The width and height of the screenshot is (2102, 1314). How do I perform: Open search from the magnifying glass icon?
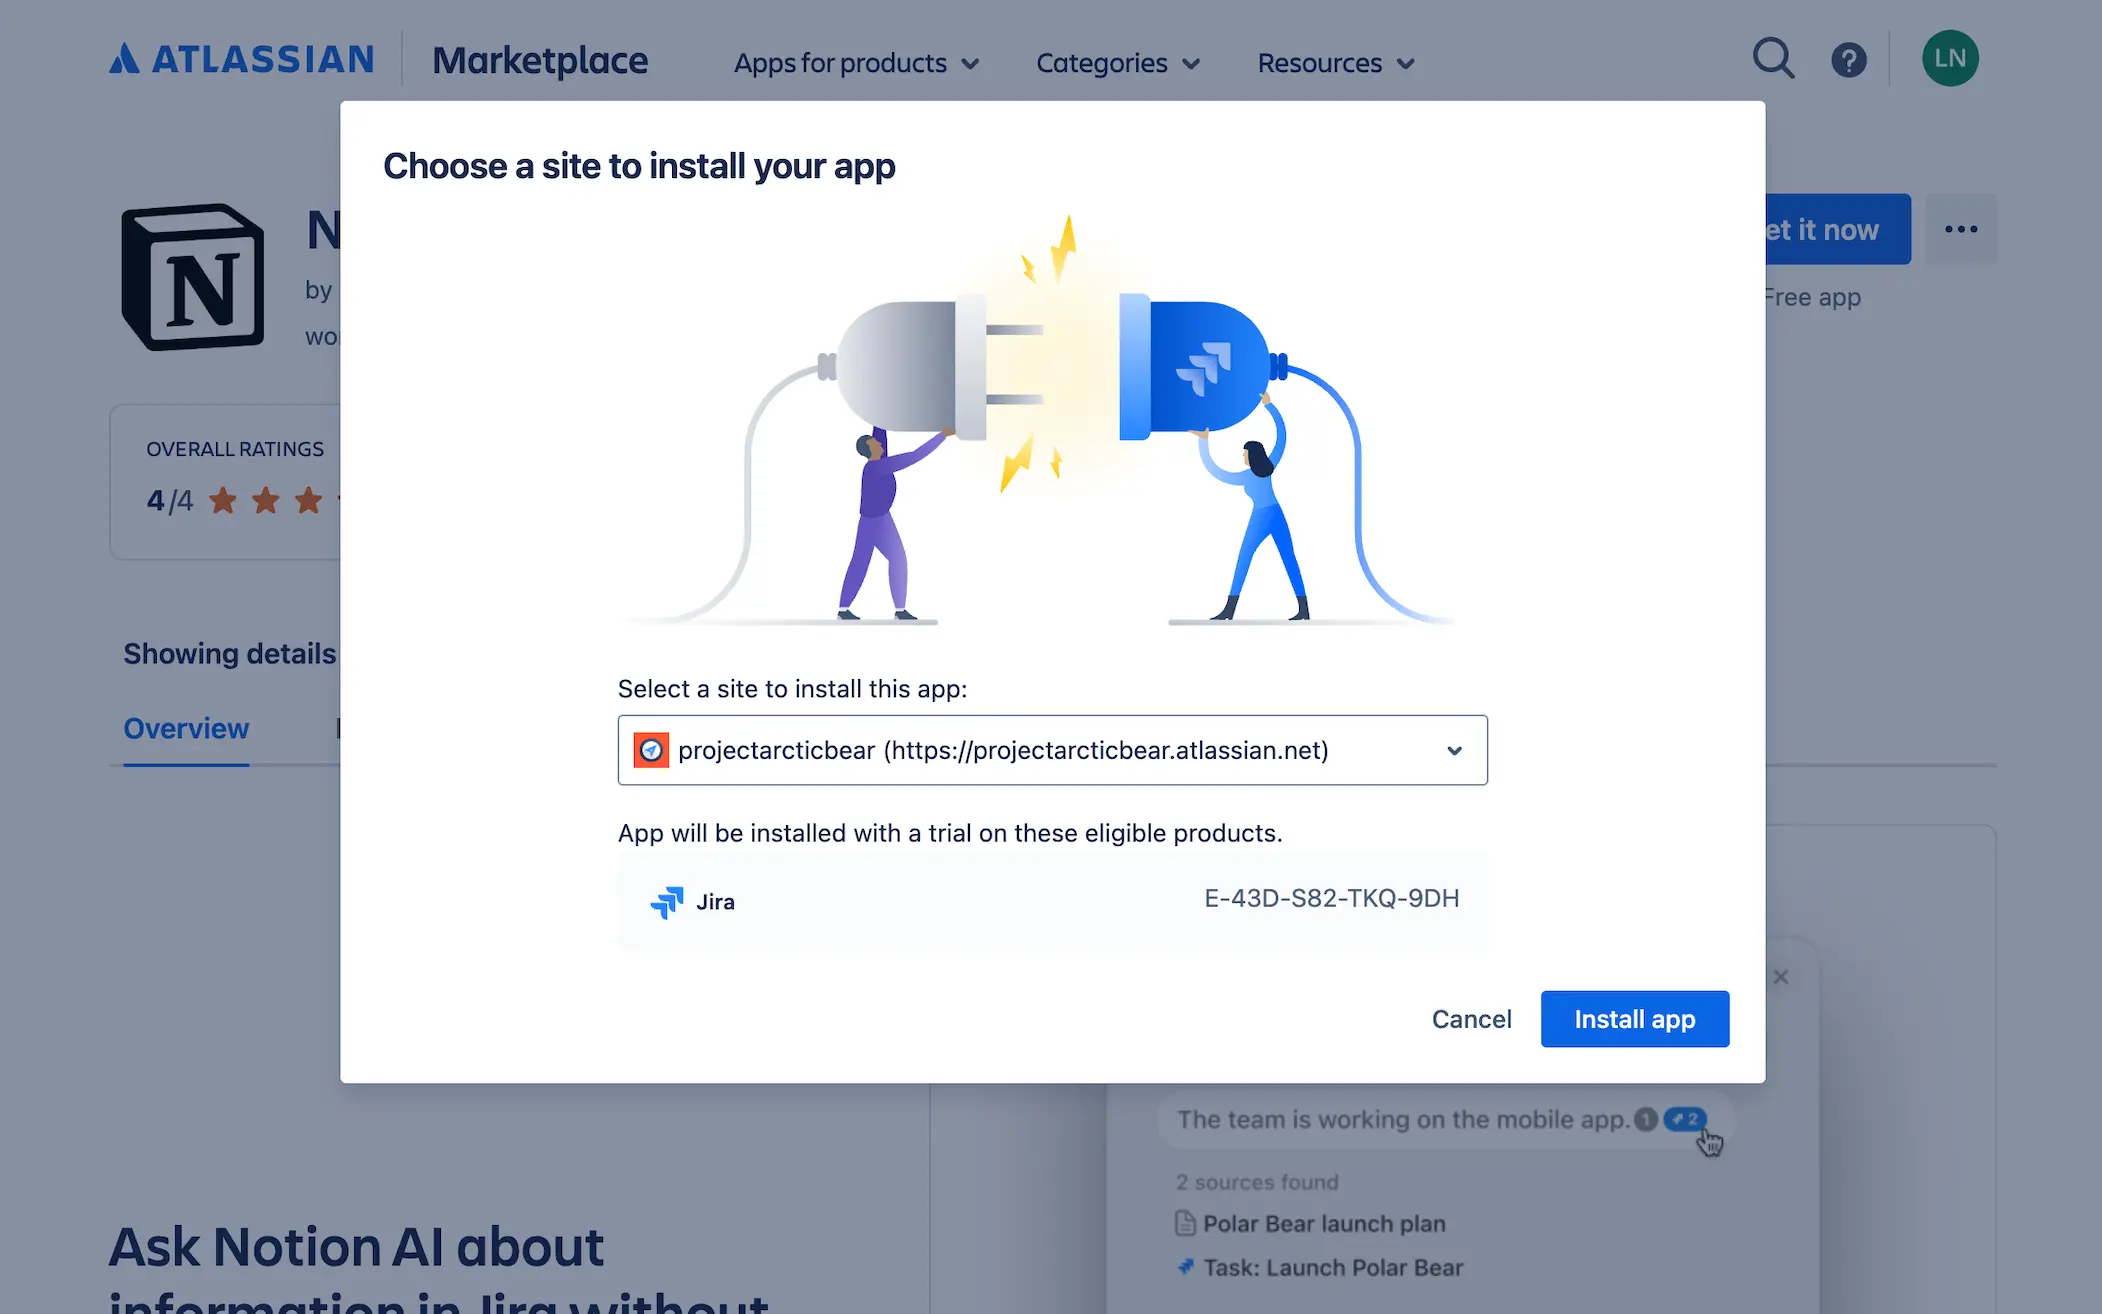coord(1772,59)
